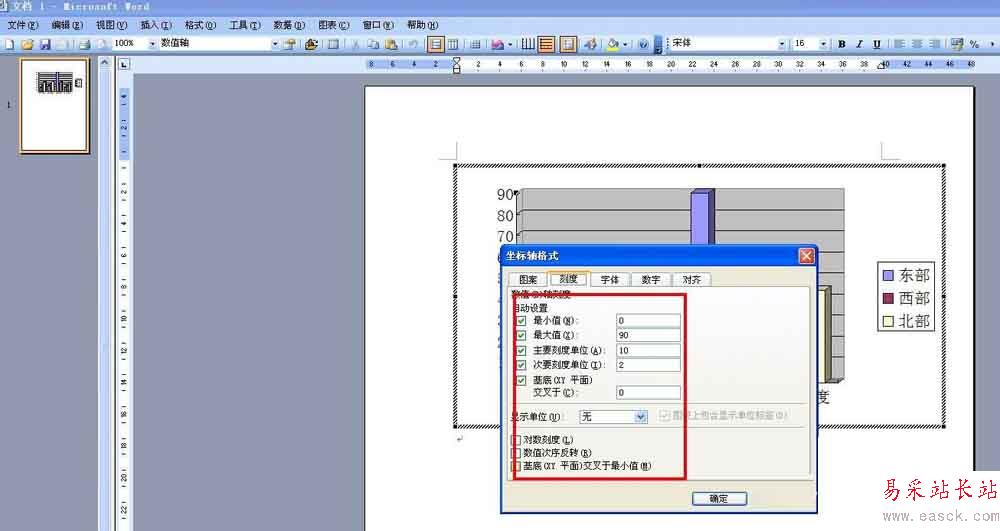Viewport: 1000px width, 531px height.
Task: Click the Chart Type icon
Action: click(497, 44)
